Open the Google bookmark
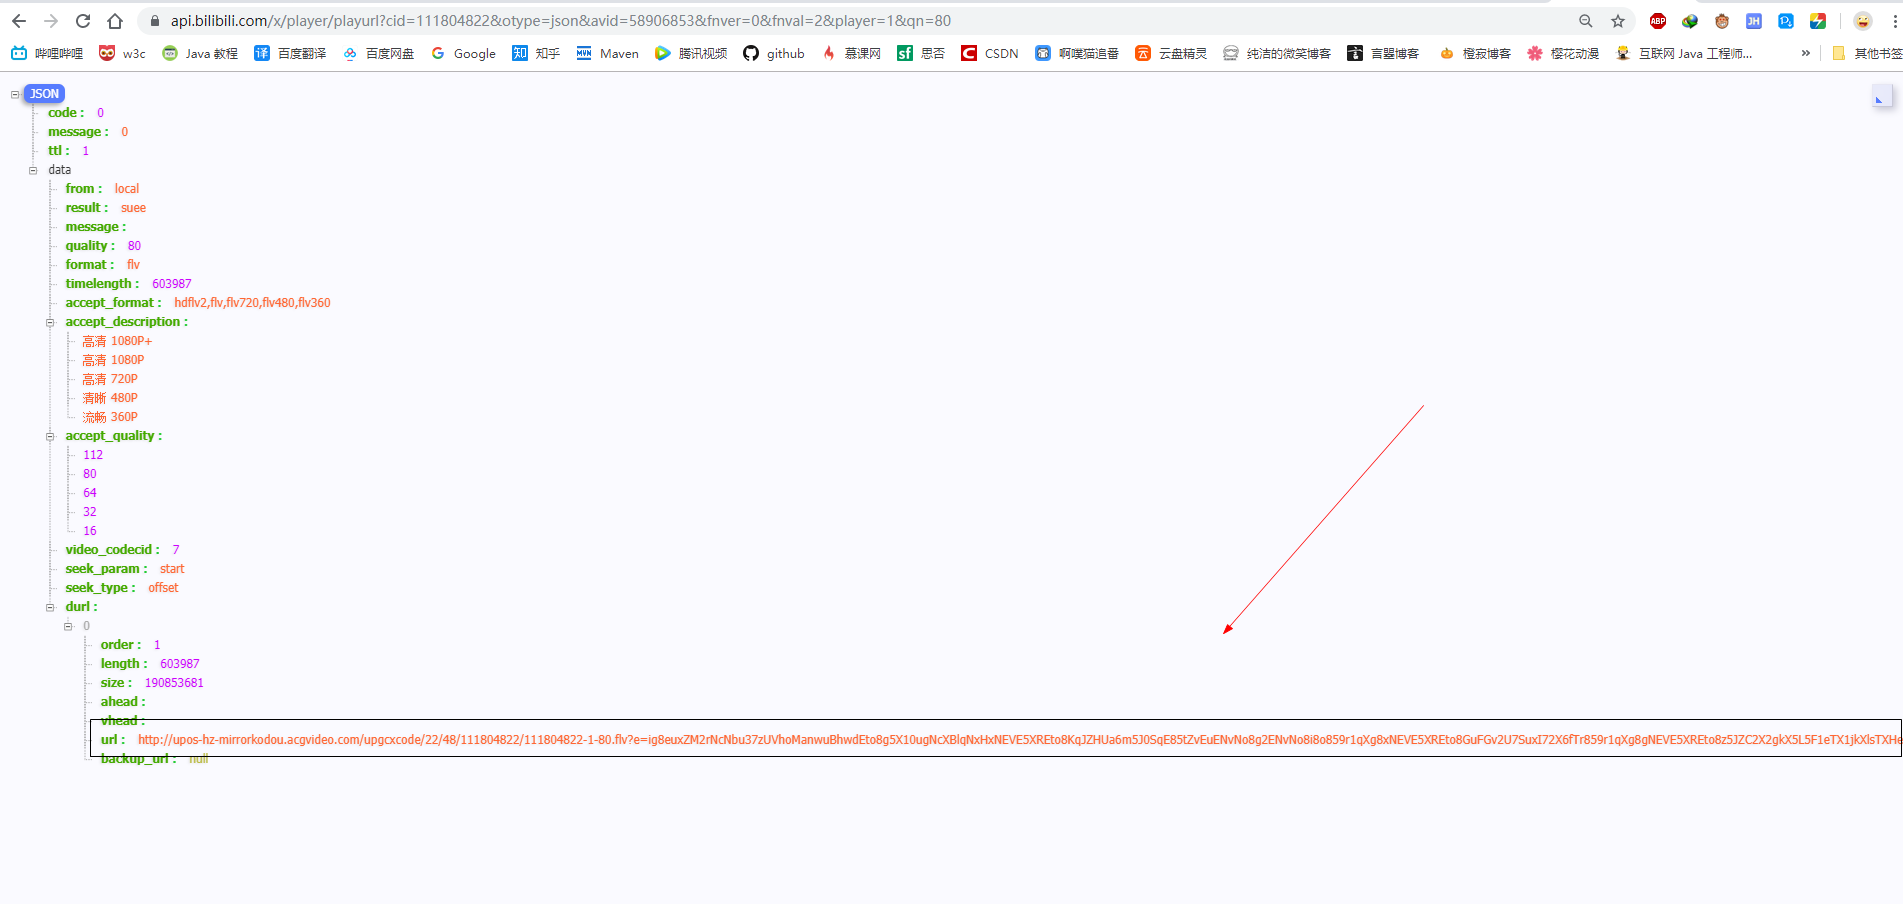1903x904 pixels. [463, 53]
